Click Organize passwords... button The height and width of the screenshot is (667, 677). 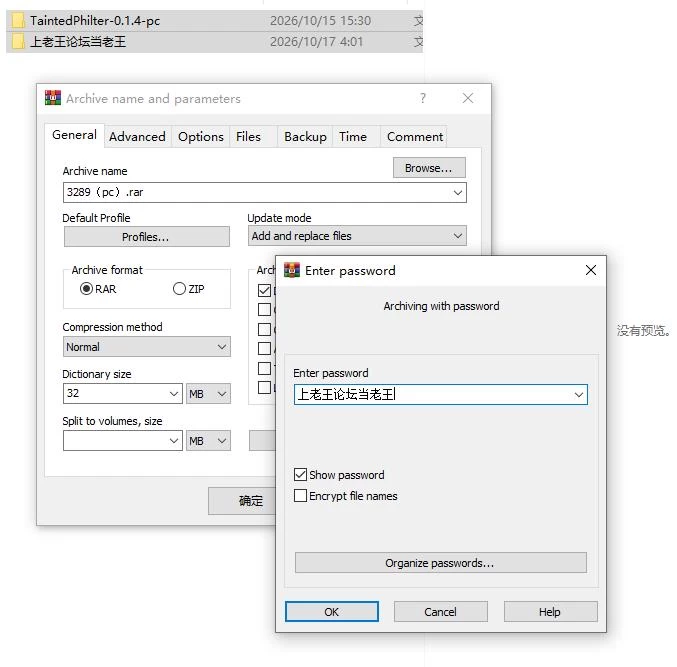pyautogui.click(x=440, y=563)
